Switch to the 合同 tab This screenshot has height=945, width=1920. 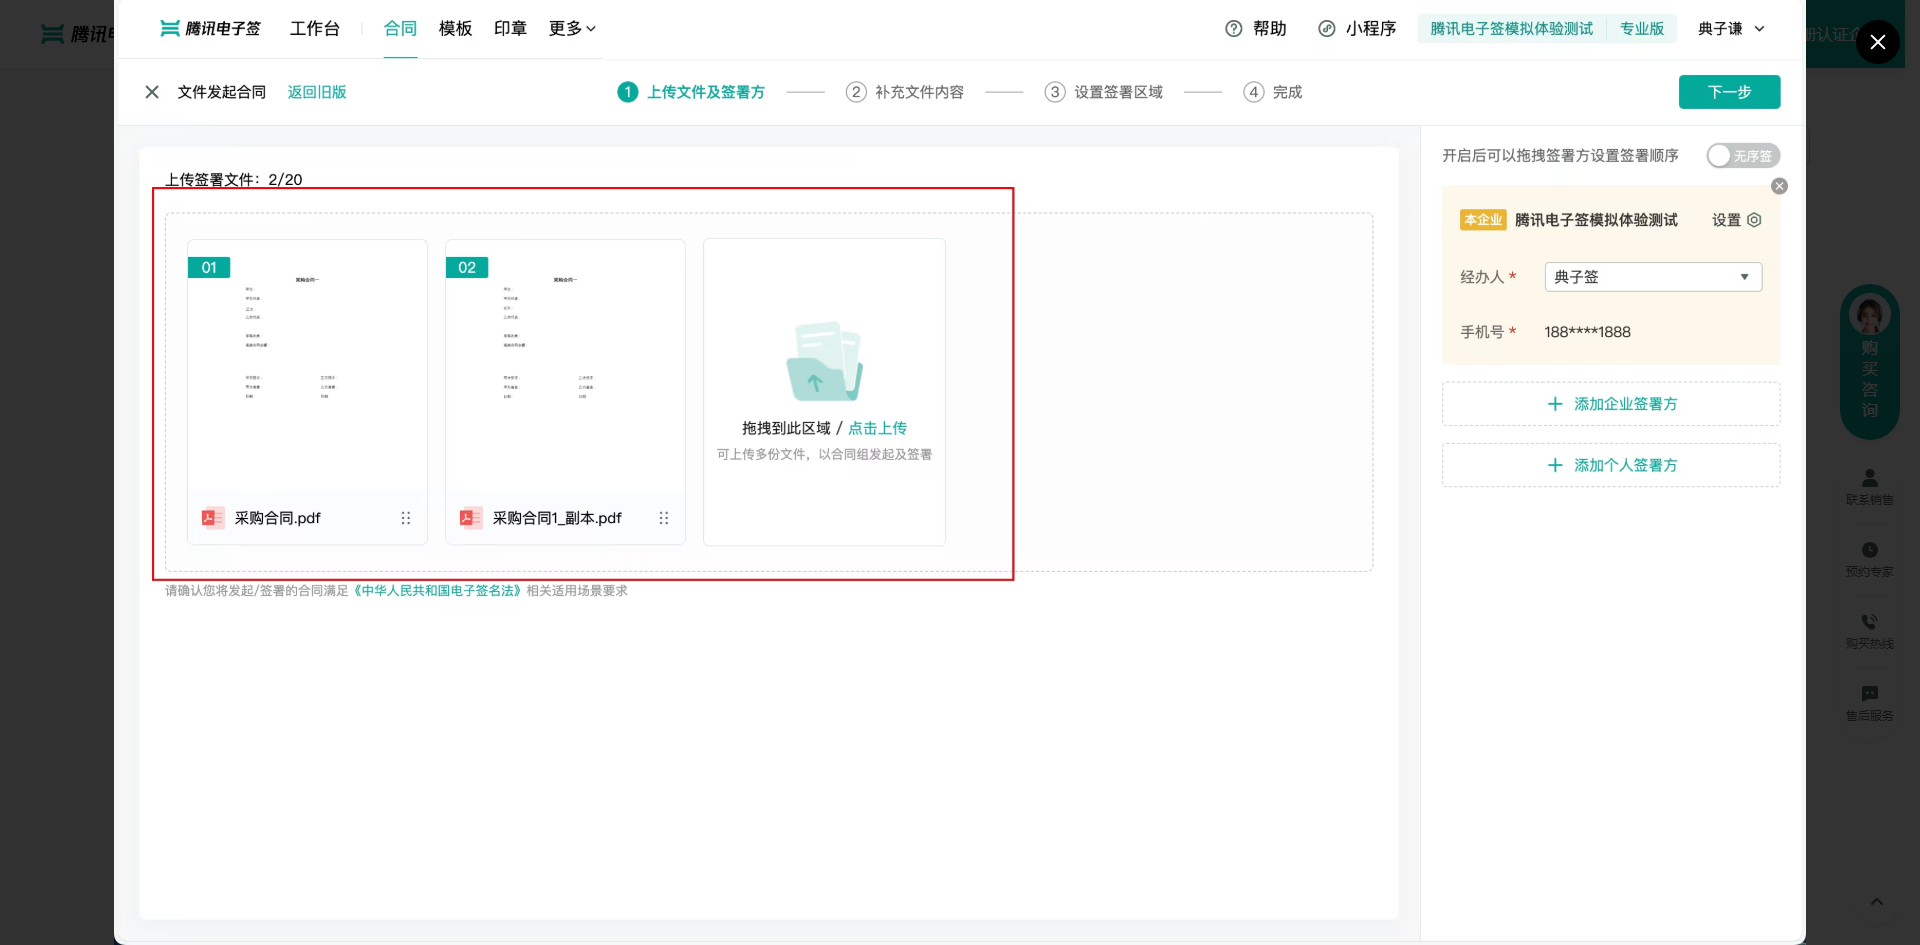point(400,29)
